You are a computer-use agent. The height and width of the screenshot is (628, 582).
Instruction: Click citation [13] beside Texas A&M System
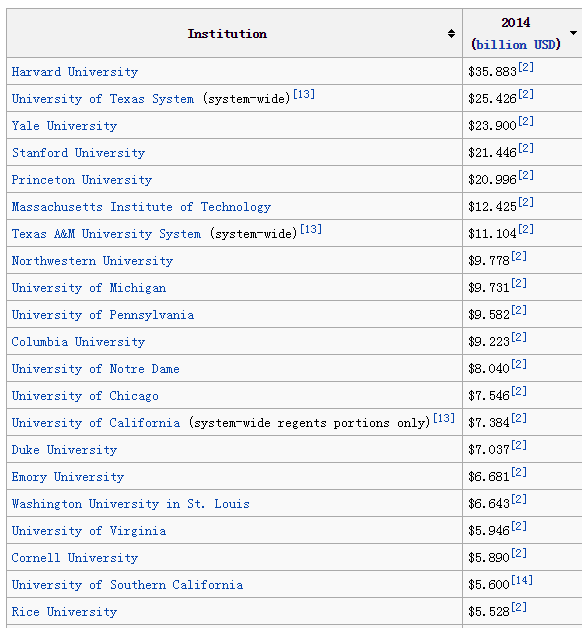pos(311,229)
